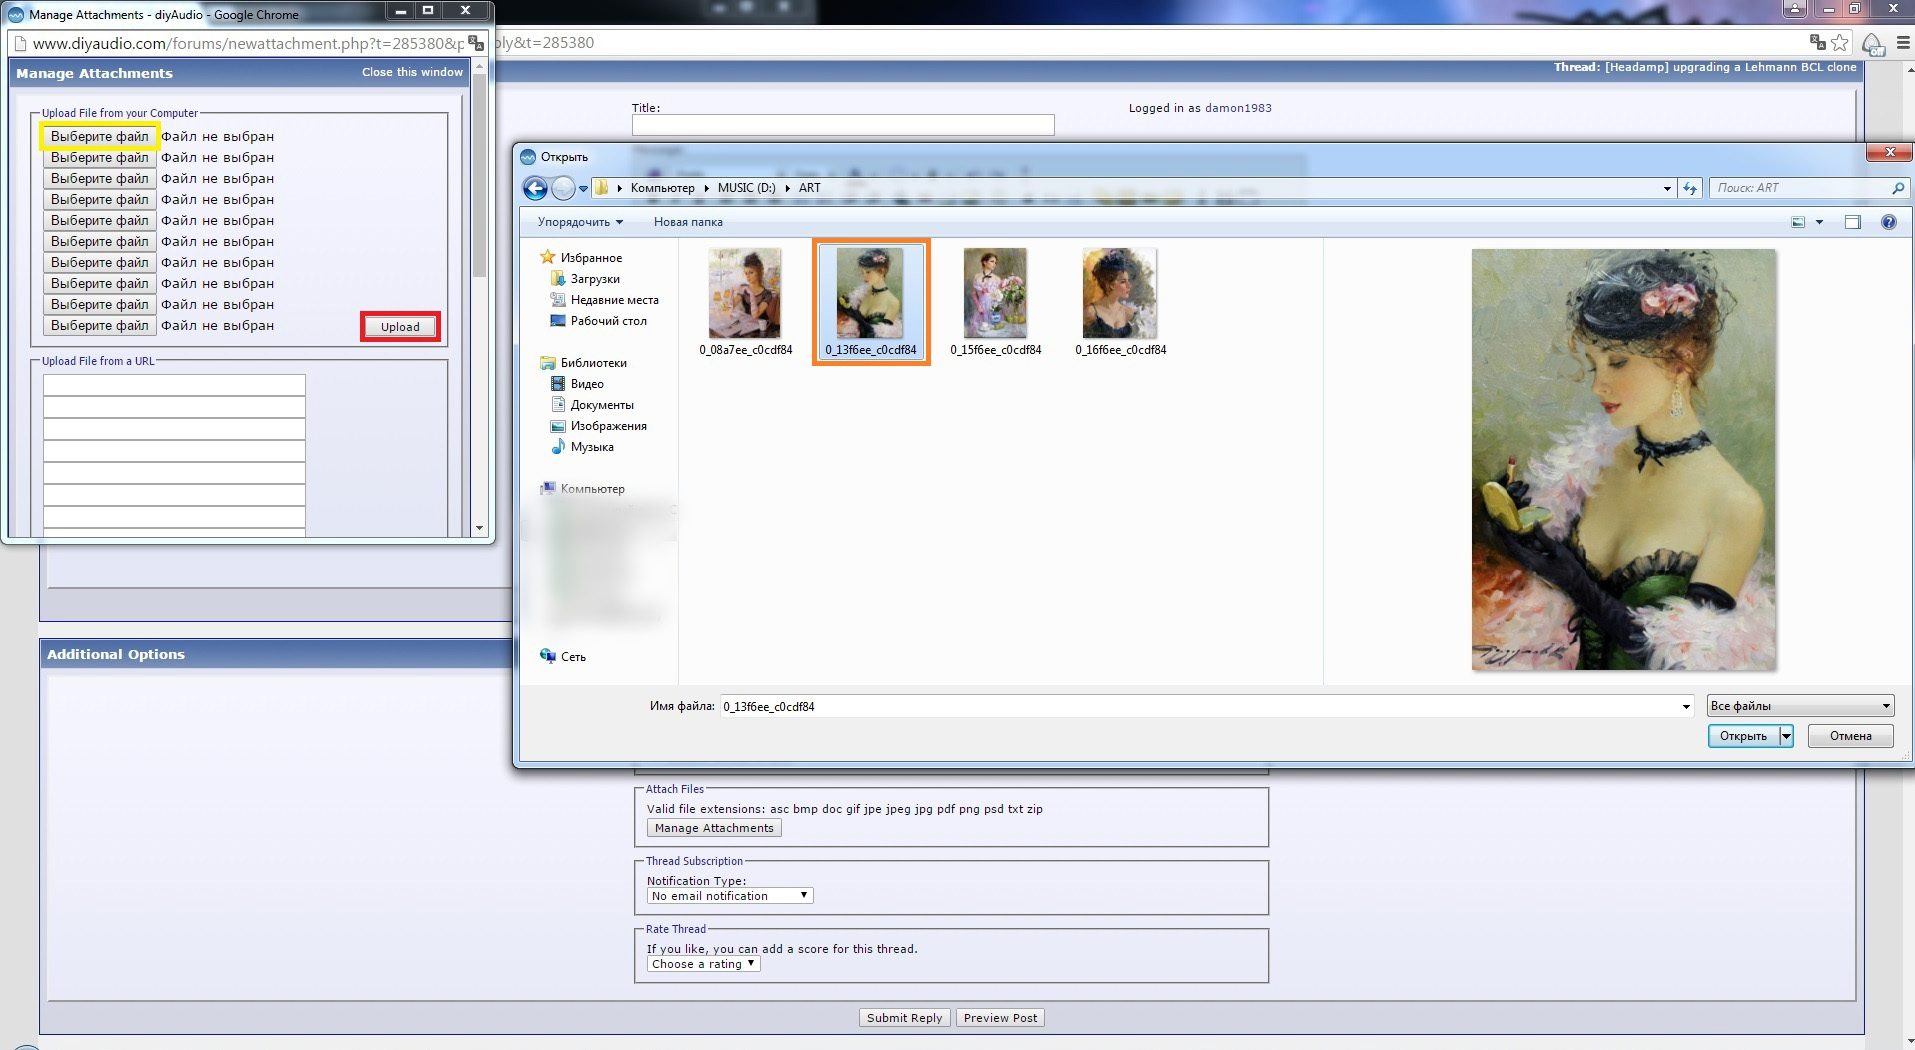
Task: Open the Избранное favorites group
Action: click(x=591, y=258)
